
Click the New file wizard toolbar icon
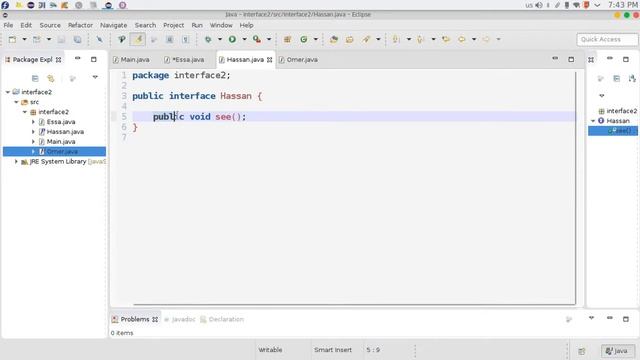click(x=12, y=39)
